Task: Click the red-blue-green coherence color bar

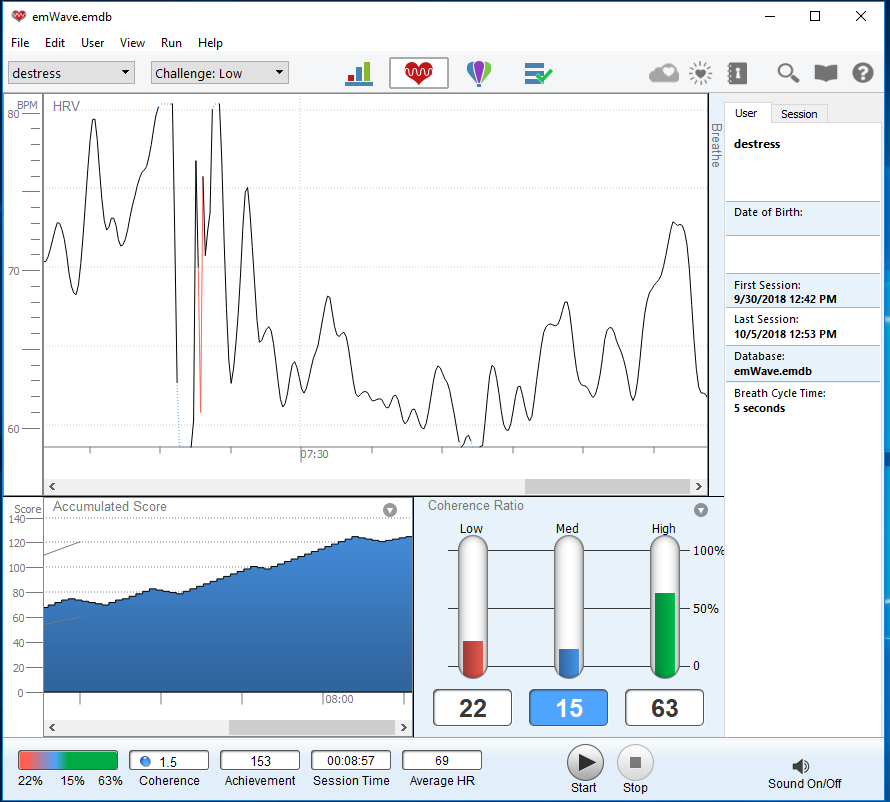Action: (x=68, y=760)
